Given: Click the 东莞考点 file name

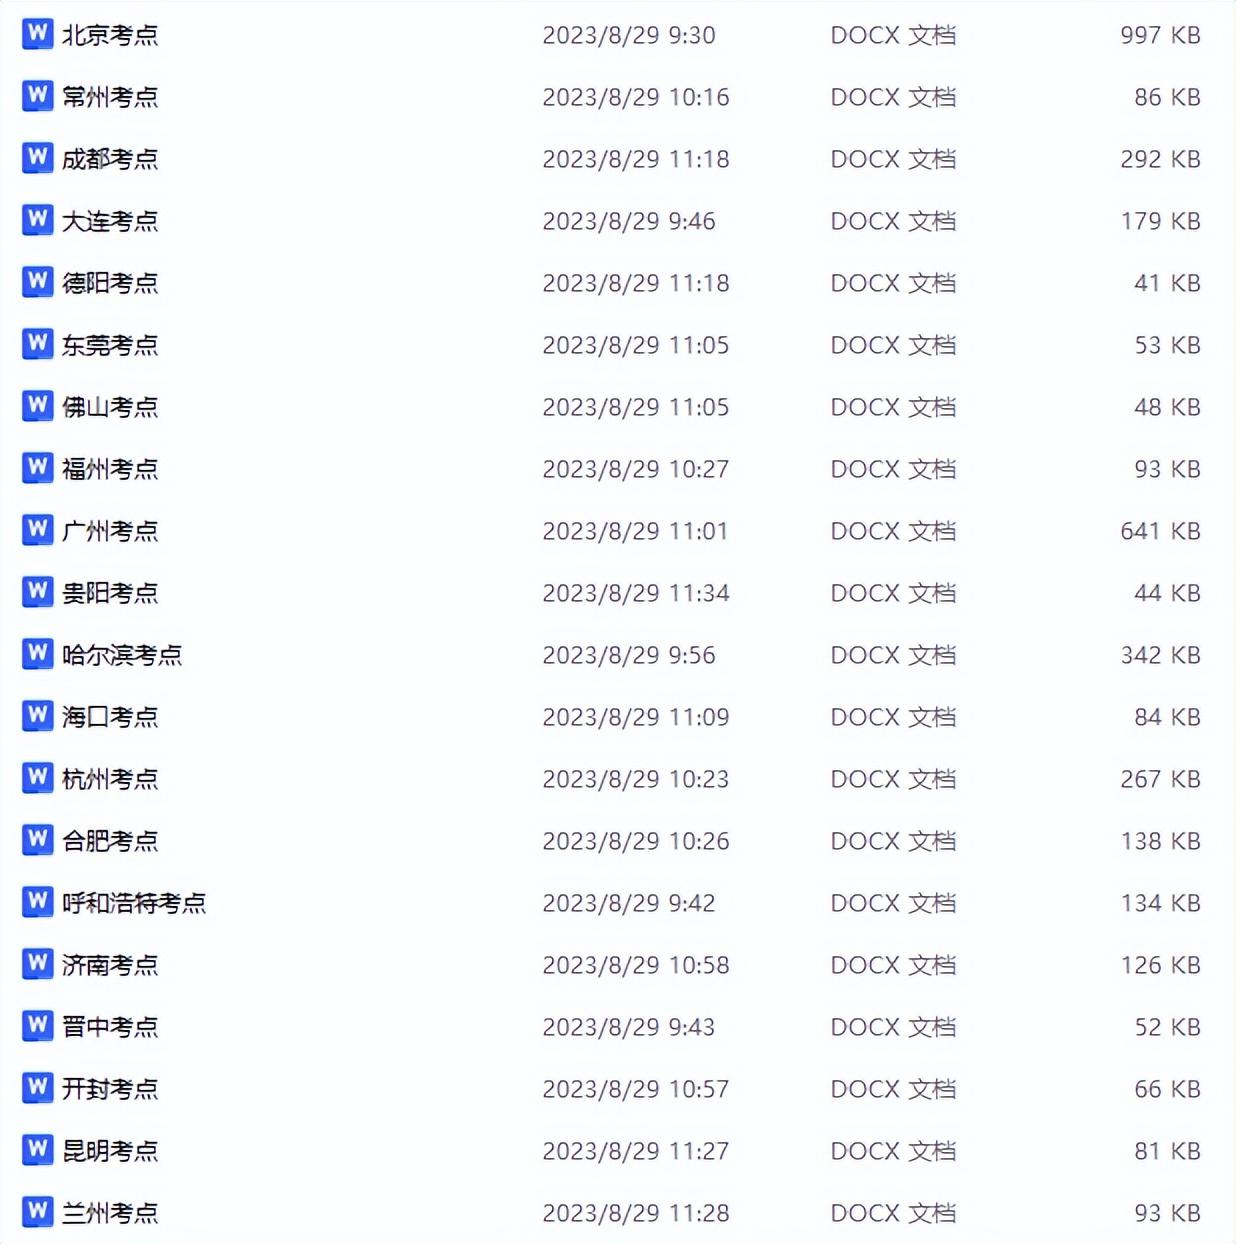Looking at the screenshot, I should [x=110, y=345].
